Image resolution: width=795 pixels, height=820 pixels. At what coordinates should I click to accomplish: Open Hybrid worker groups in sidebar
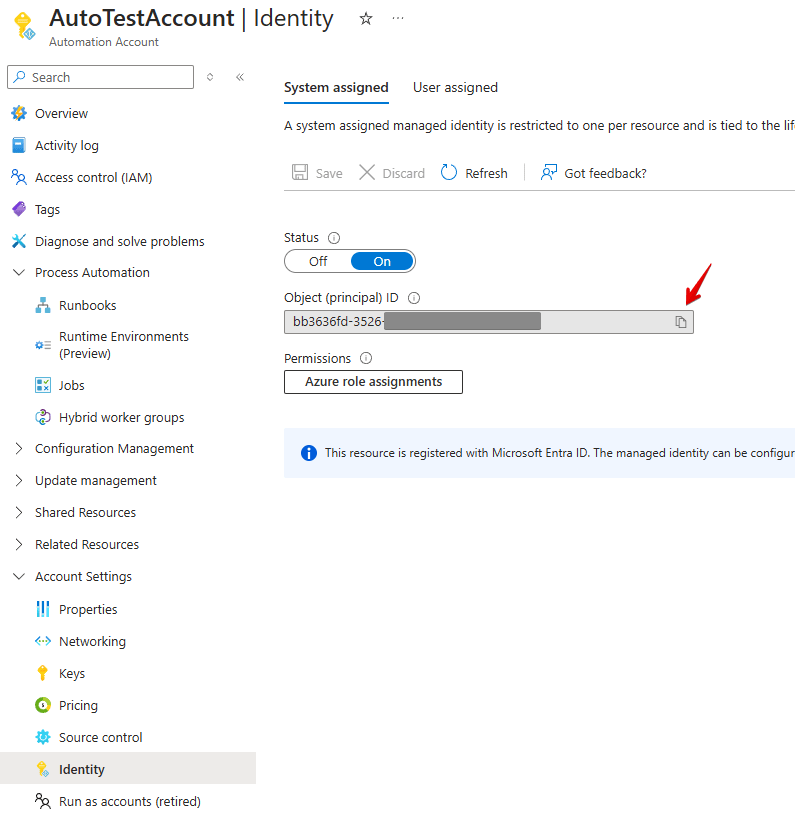click(x=121, y=417)
